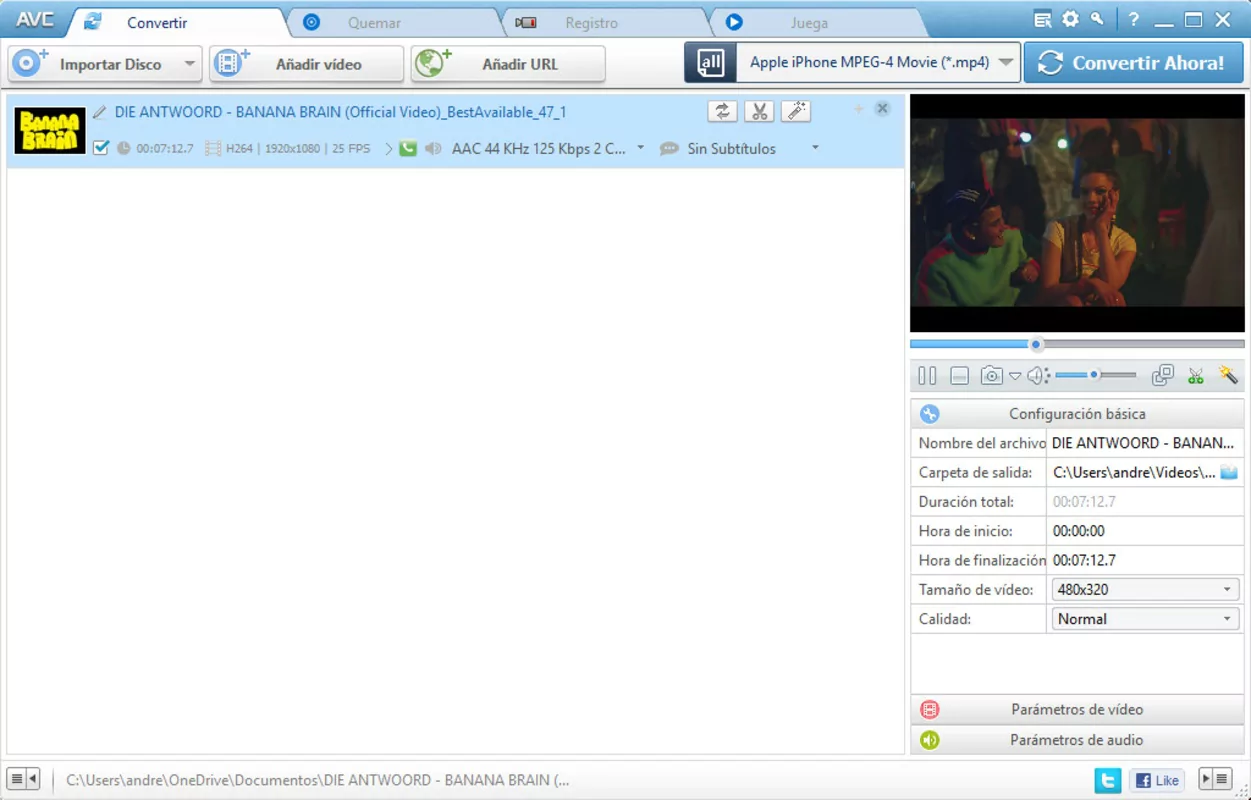The width and height of the screenshot is (1251, 800).
Task: Pause the video preview playback
Action: [x=926, y=375]
